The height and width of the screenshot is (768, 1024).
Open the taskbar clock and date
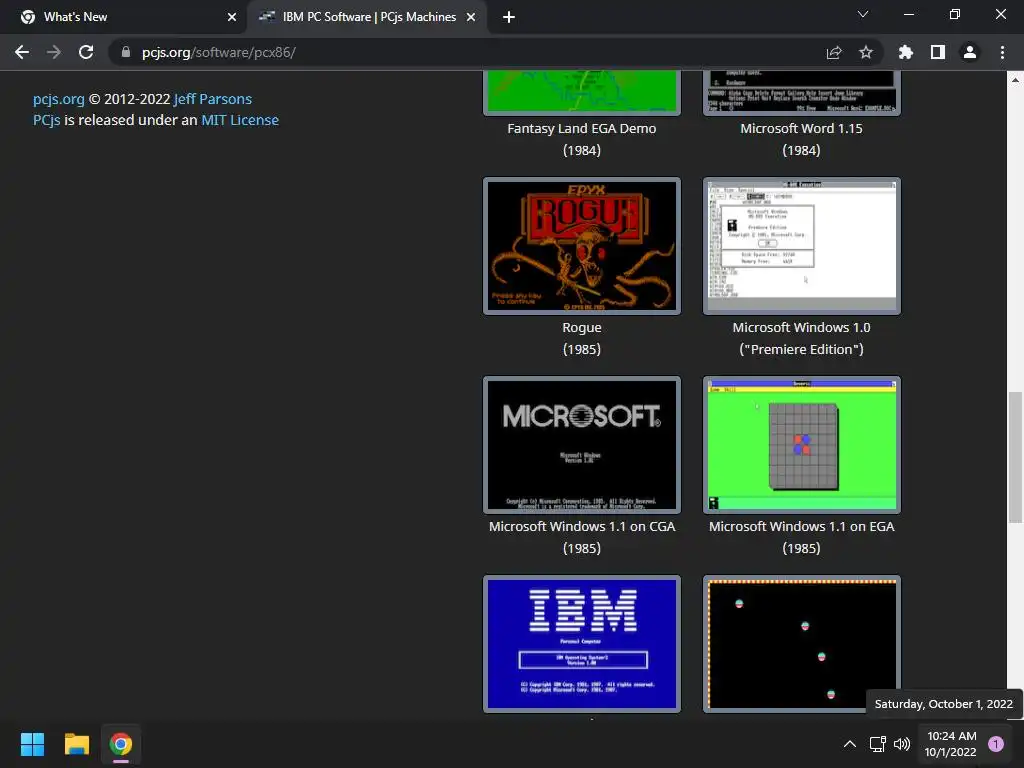click(951, 744)
